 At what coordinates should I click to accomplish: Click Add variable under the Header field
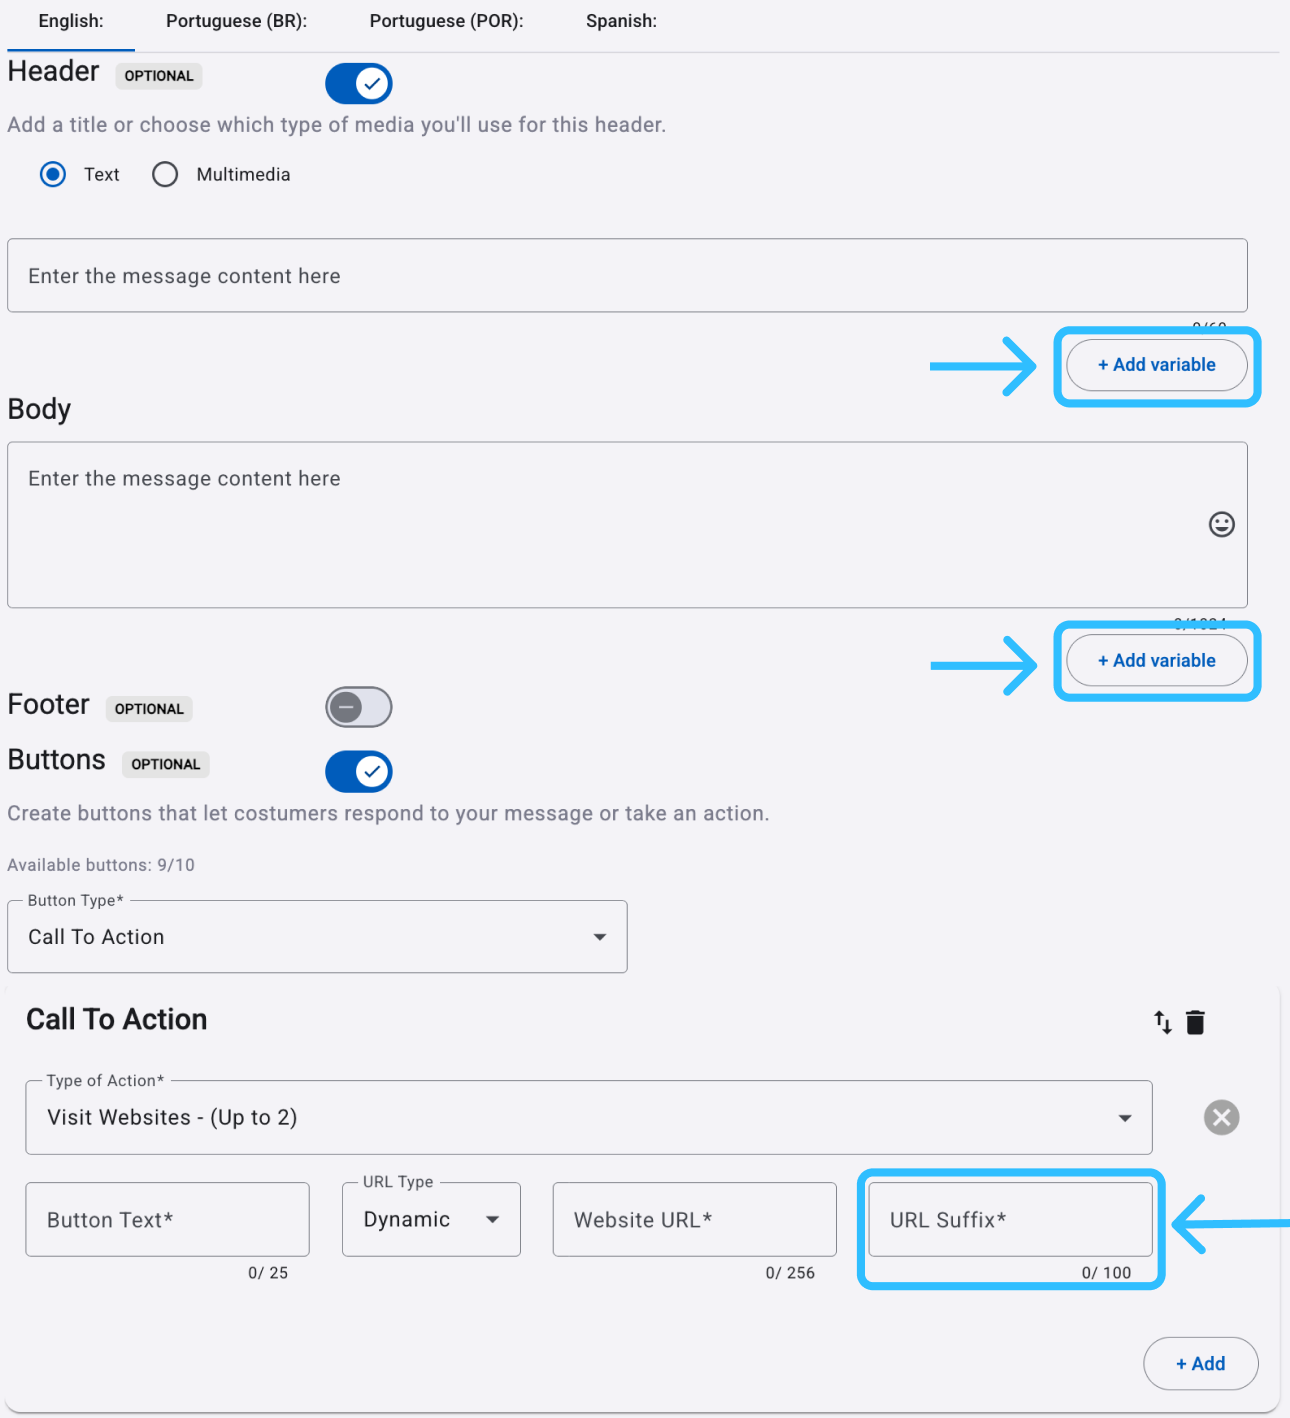click(x=1157, y=365)
